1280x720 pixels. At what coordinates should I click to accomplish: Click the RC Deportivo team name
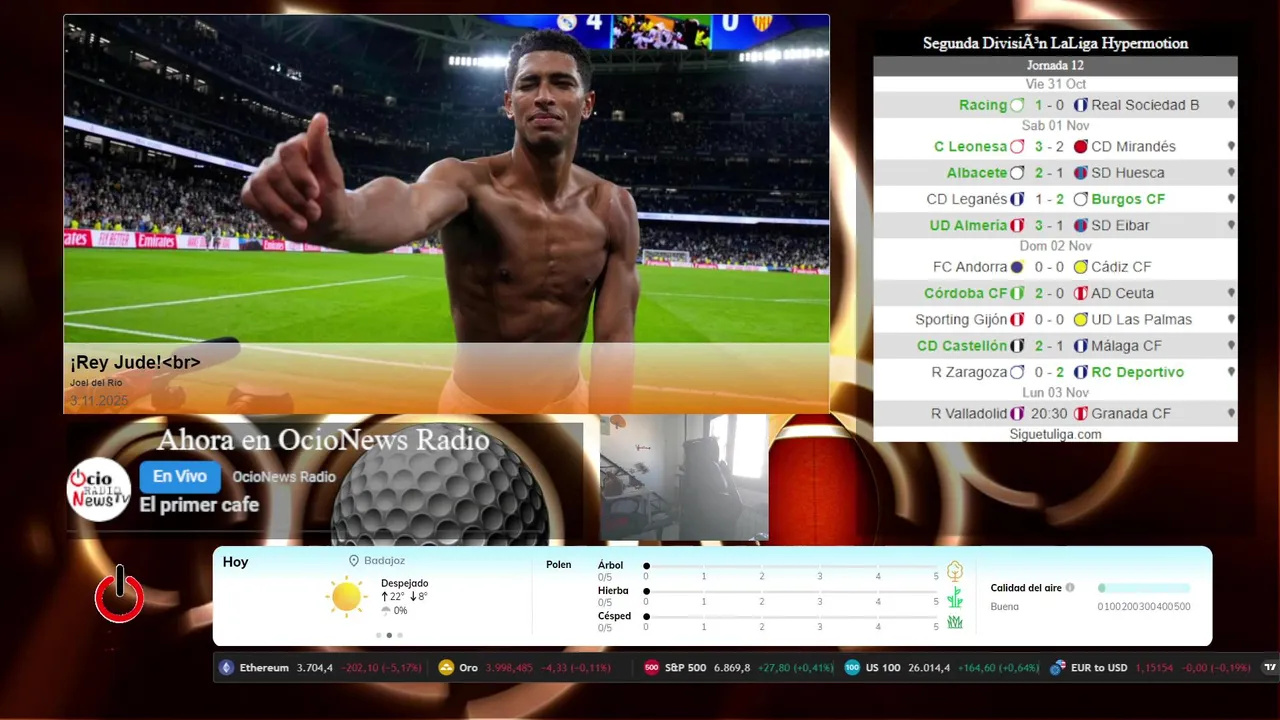click(1138, 372)
